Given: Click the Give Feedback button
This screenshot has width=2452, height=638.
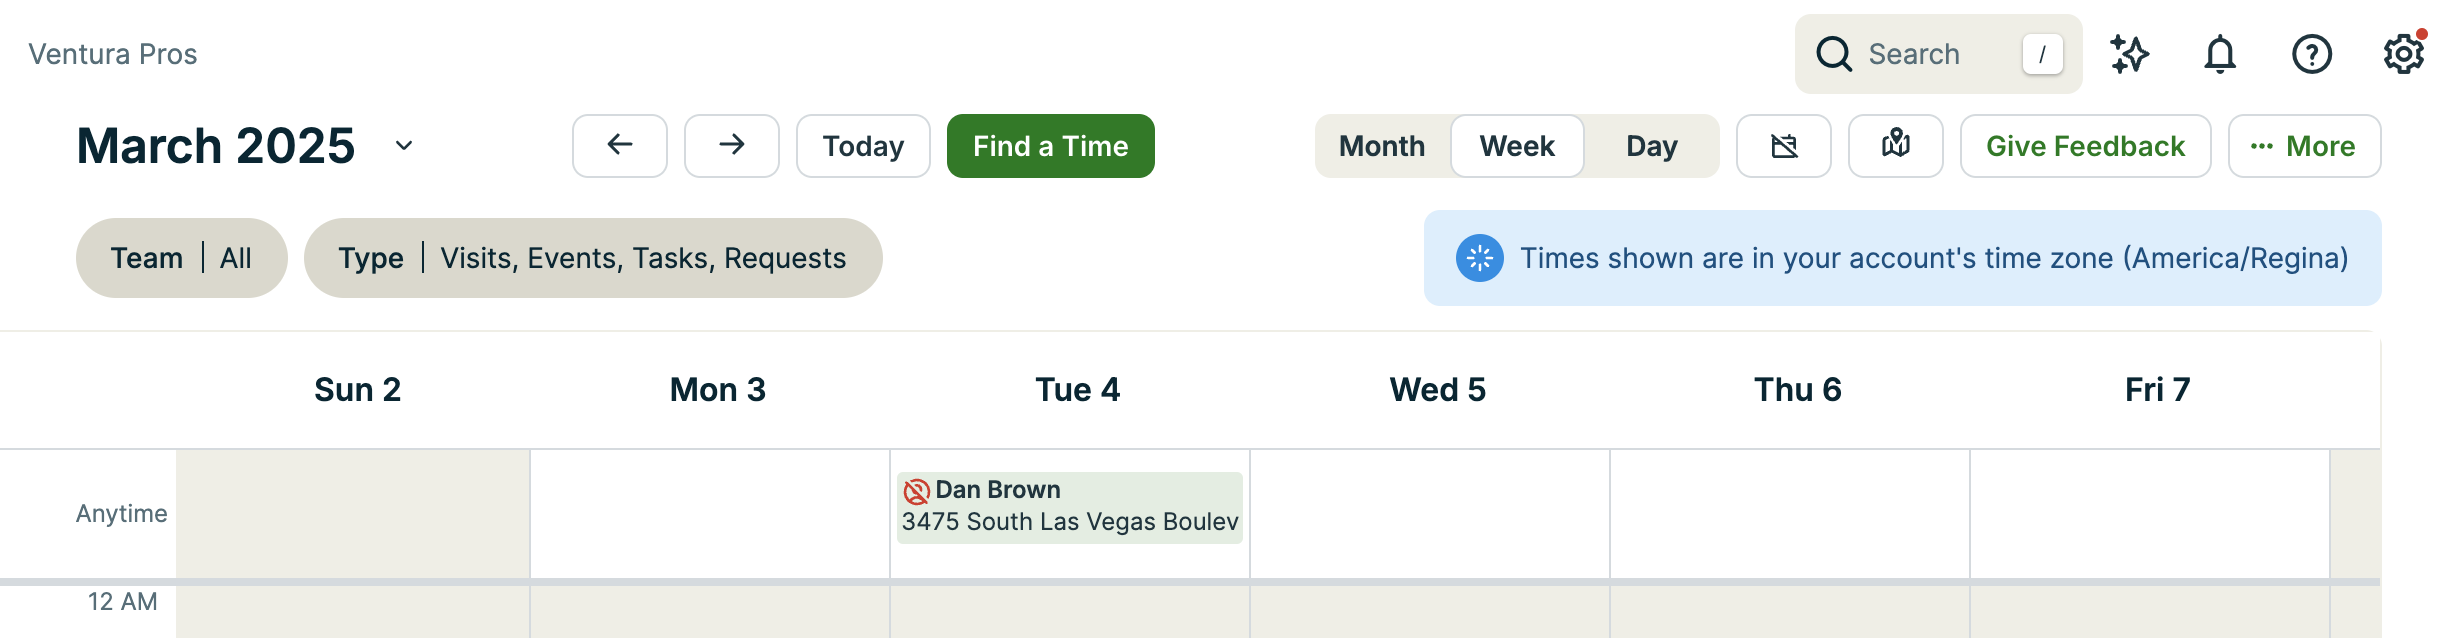Looking at the screenshot, I should pyautogui.click(x=2085, y=146).
